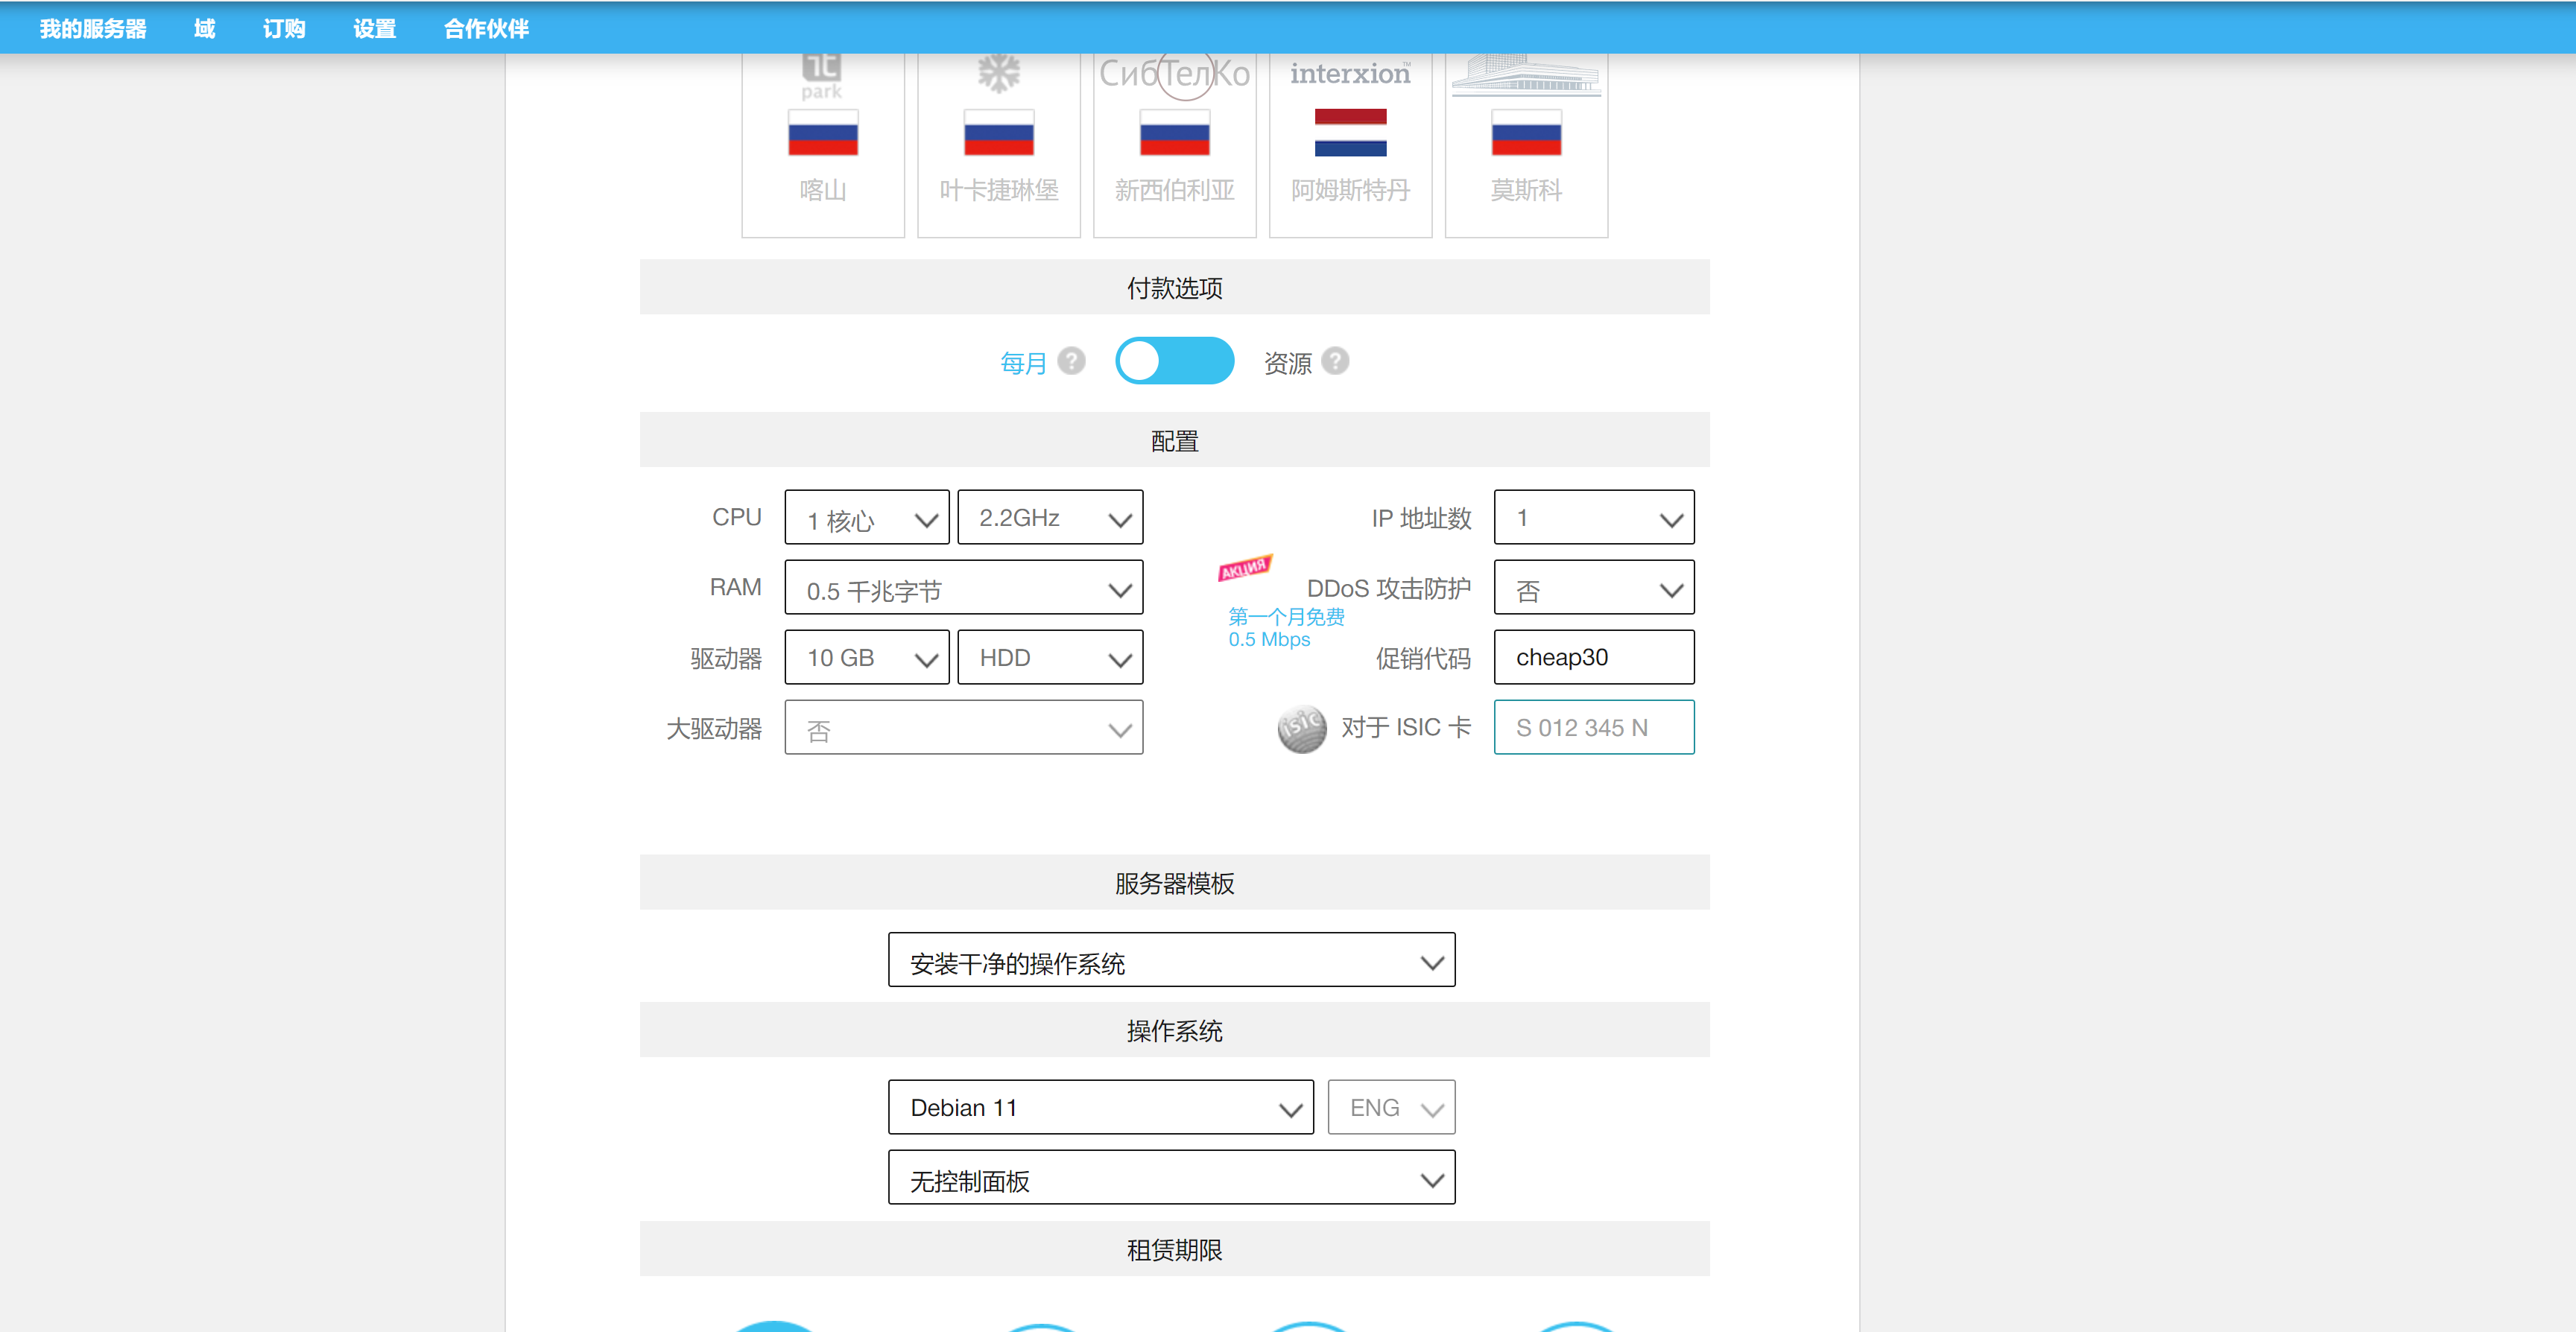
Task: Open the Debian 11 OS dropdown
Action: (x=1100, y=1107)
